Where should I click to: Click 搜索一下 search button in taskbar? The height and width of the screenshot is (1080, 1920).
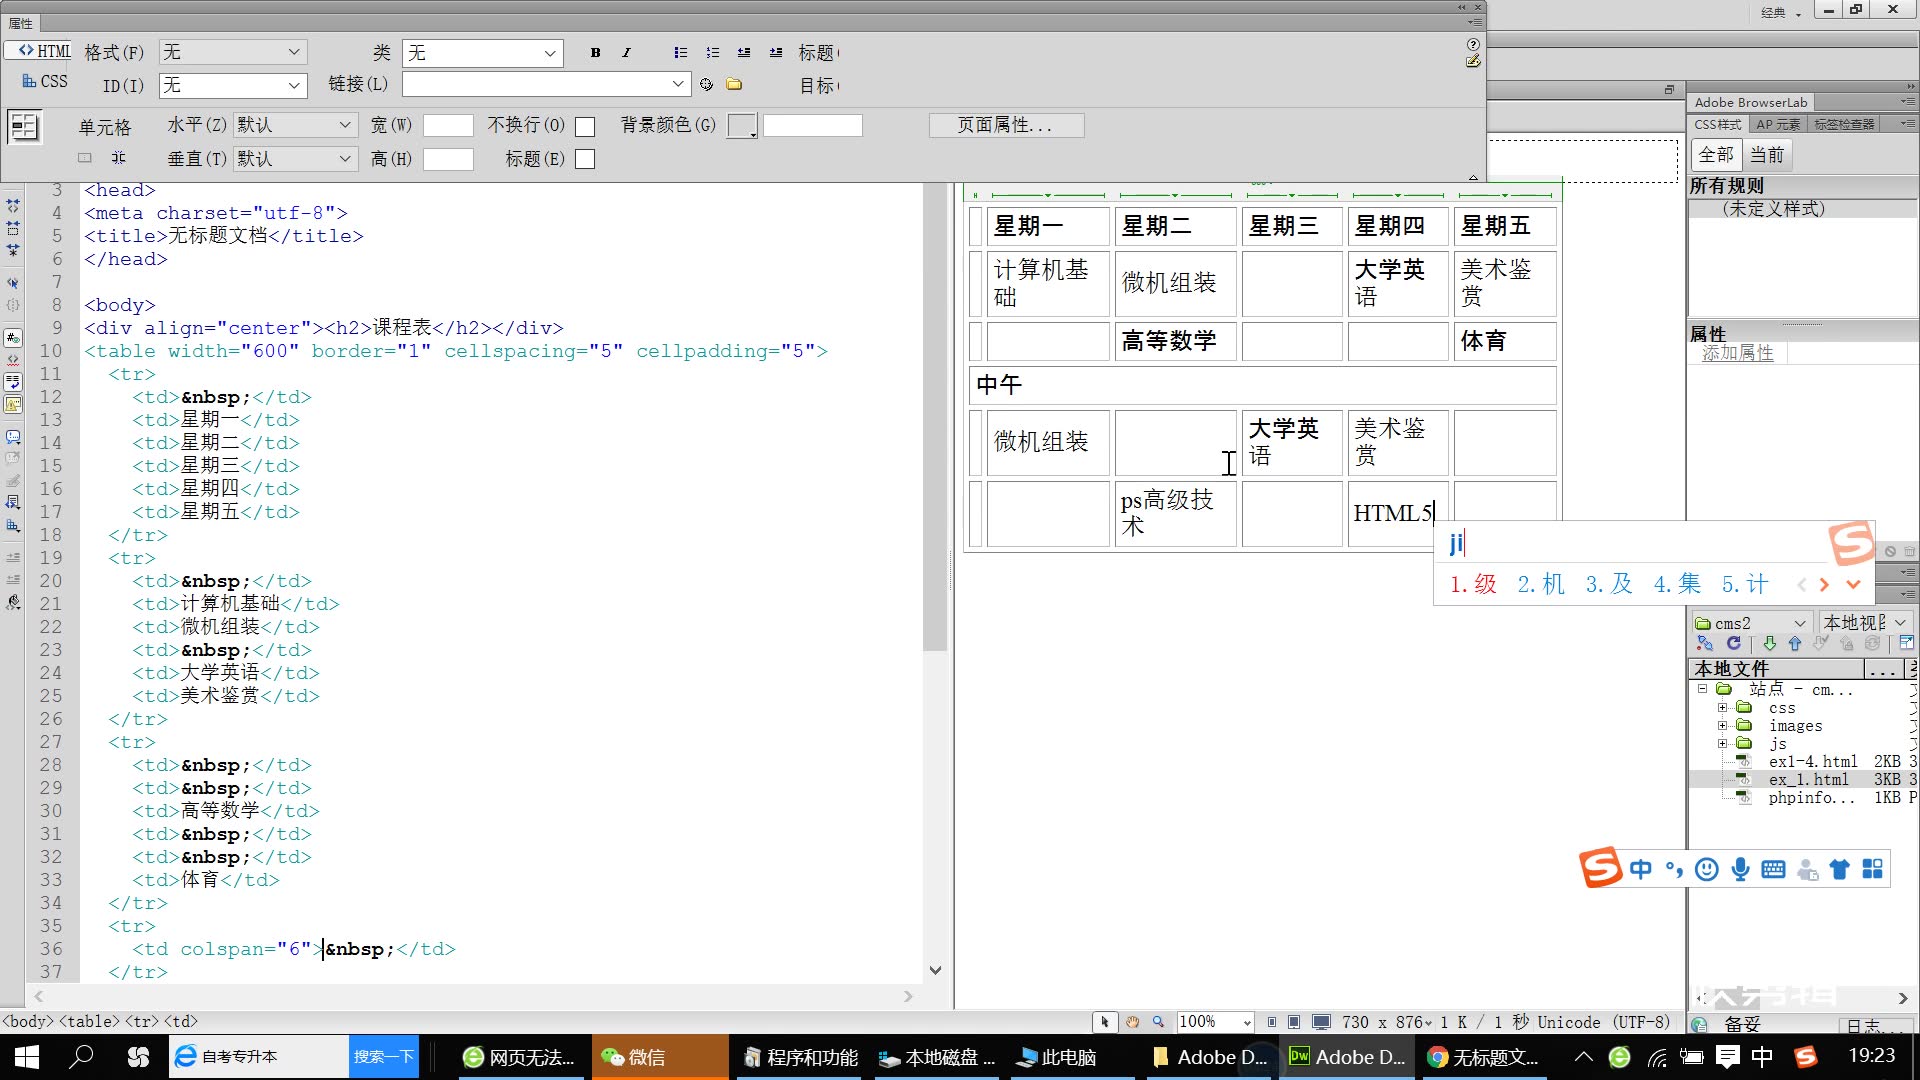tap(384, 1057)
